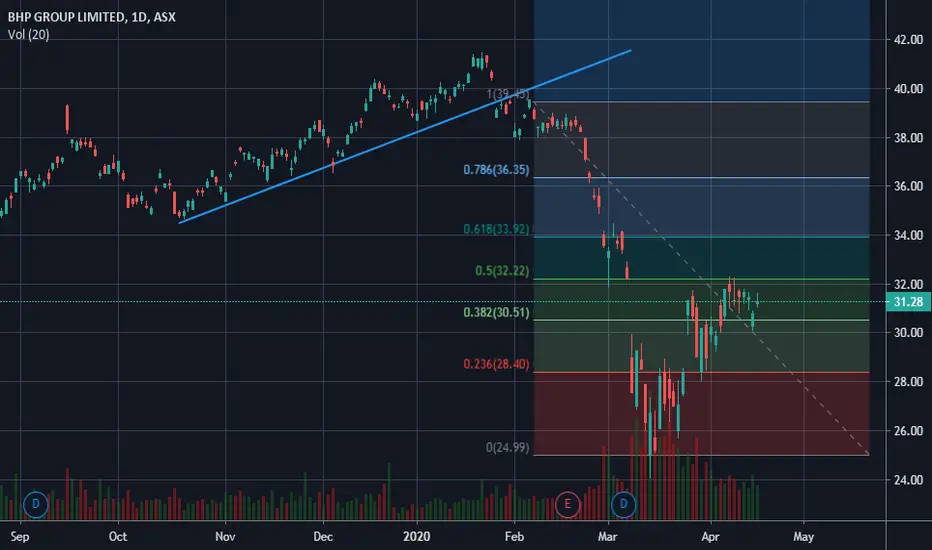The image size is (932, 550).
Task: Click the Mar label on time axis
Action: click(x=607, y=536)
